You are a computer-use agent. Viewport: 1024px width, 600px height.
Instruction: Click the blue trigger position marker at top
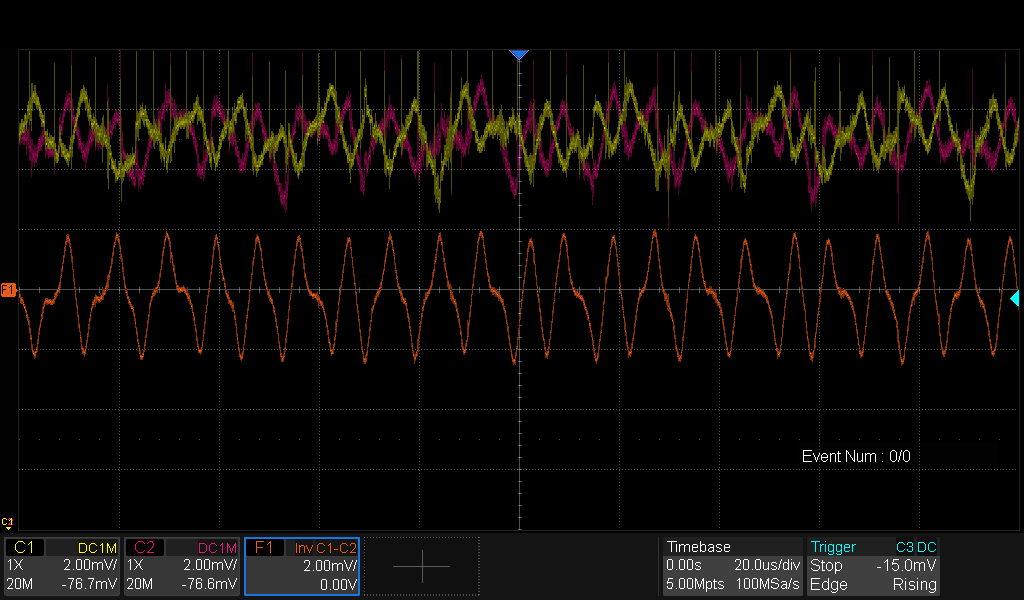[518, 55]
